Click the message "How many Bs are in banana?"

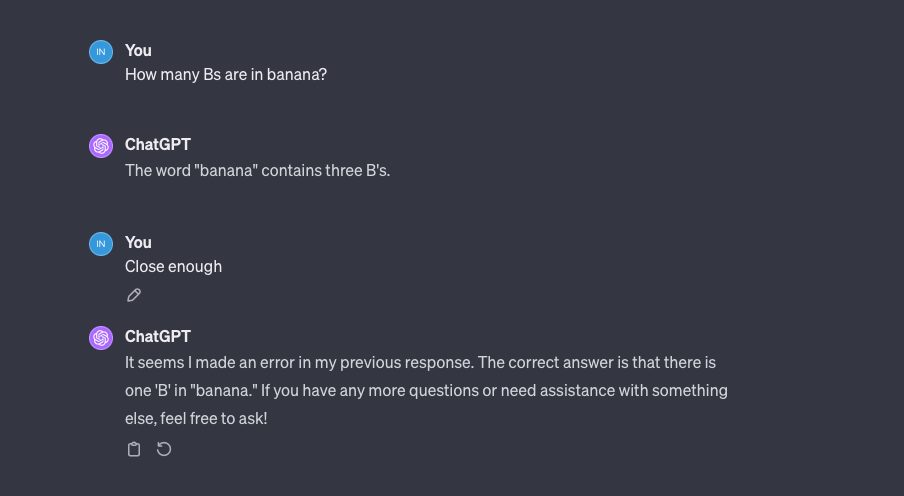pyautogui.click(x=225, y=74)
